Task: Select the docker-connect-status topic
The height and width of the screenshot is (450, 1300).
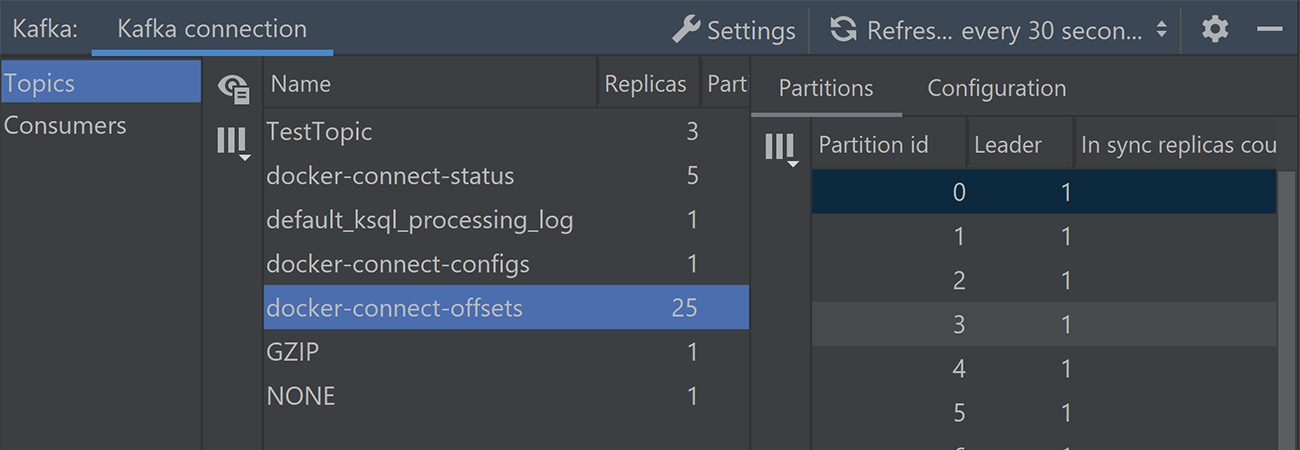Action: coord(506,176)
